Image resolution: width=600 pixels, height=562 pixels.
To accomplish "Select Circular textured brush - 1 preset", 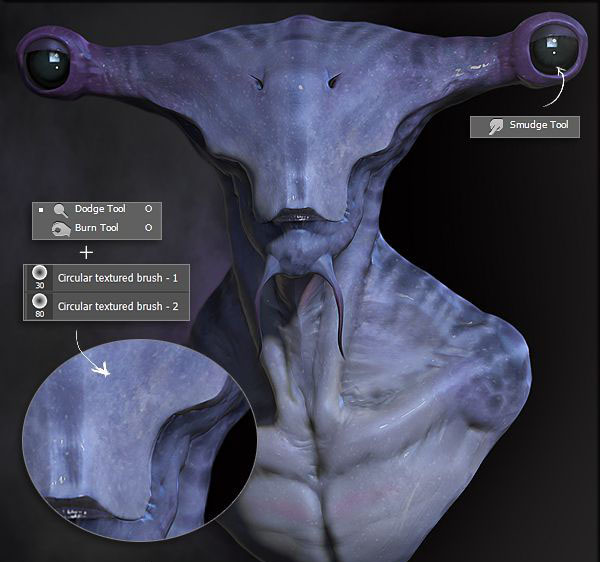I will click(x=106, y=278).
